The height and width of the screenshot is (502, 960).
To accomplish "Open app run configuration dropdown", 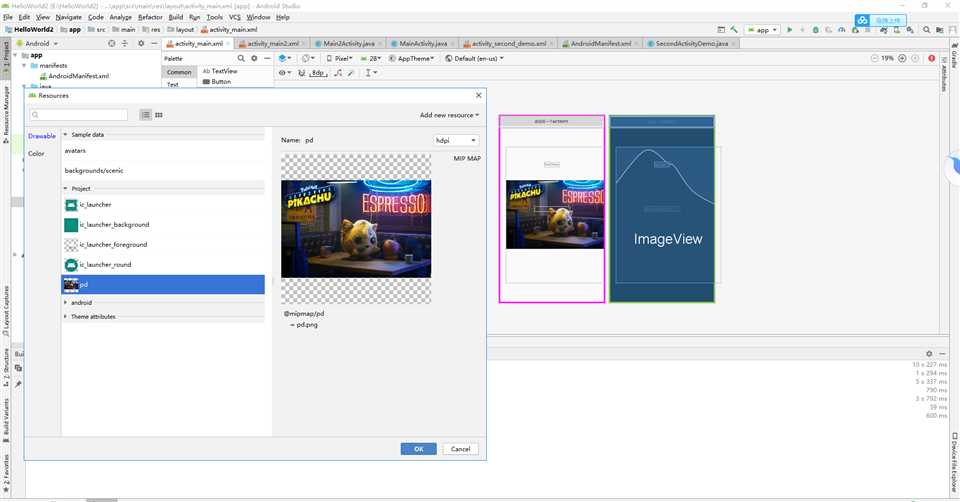I will point(762,29).
